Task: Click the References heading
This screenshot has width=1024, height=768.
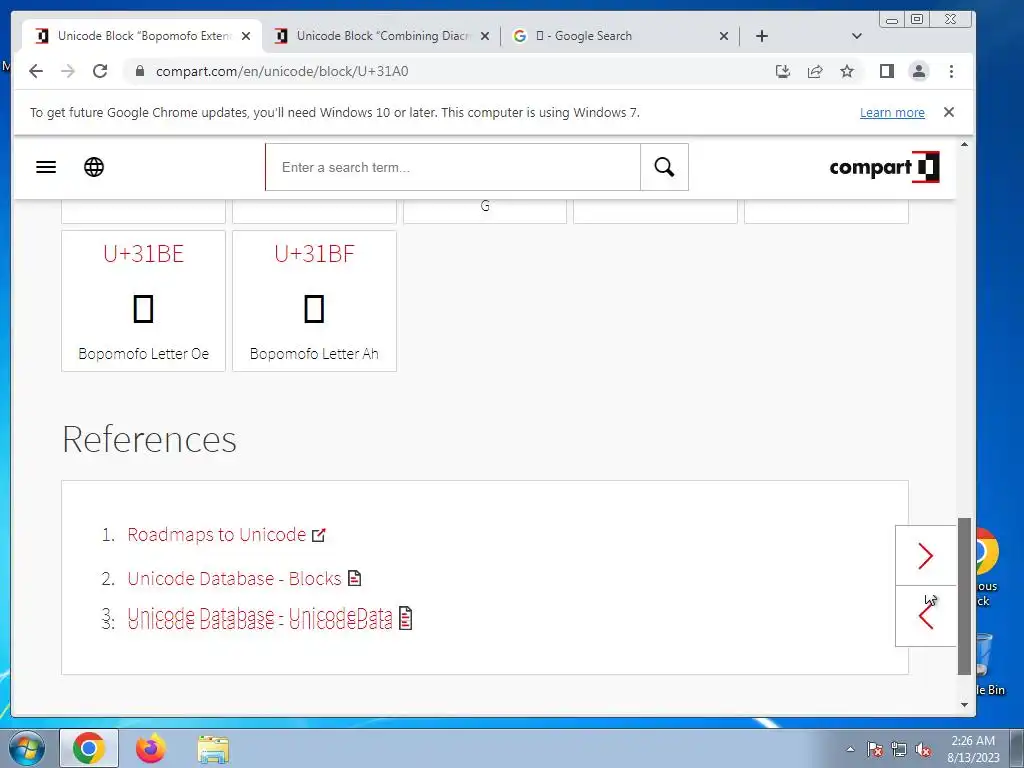Action: pos(150,439)
